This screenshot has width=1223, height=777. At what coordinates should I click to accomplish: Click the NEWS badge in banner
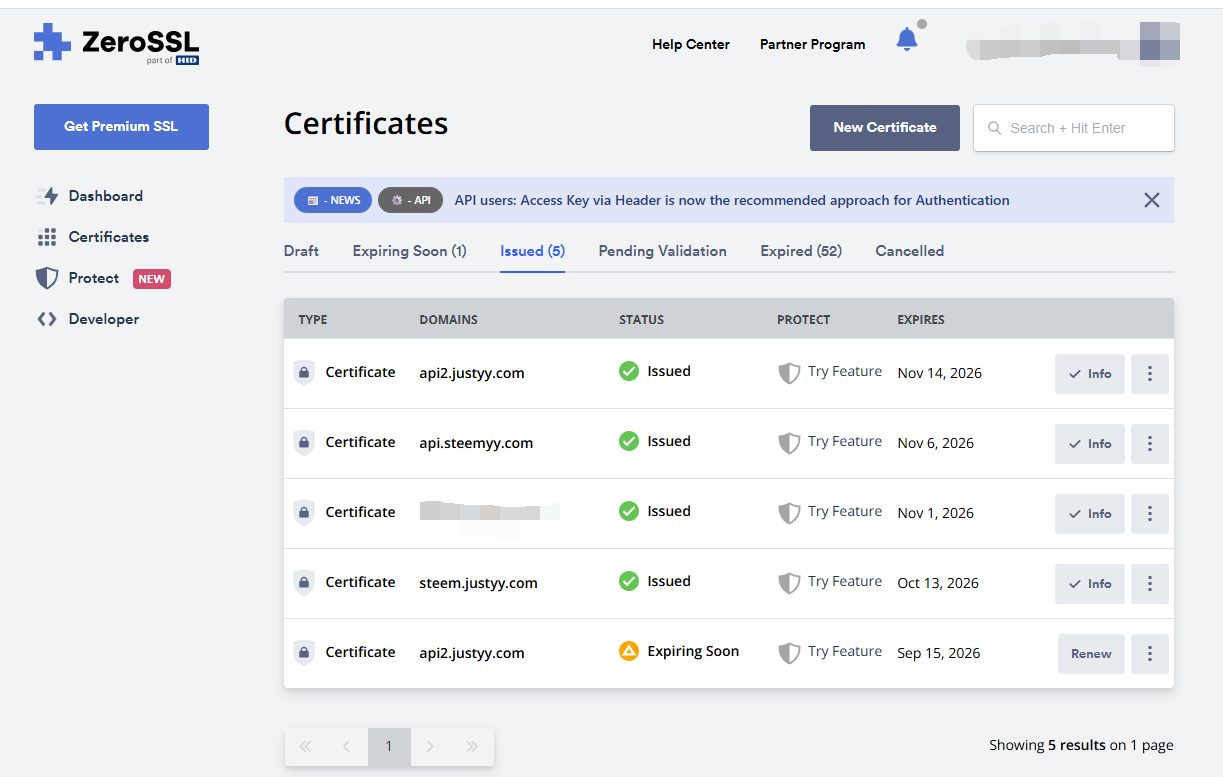(x=333, y=200)
